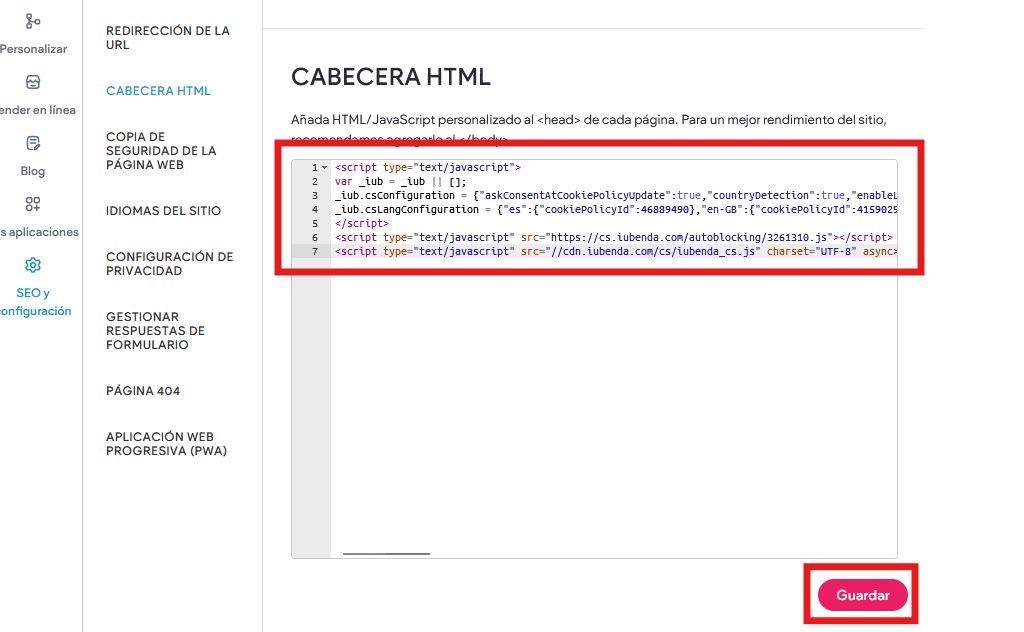Collapse the code fold arrow on line 1
The height and width of the screenshot is (632, 1024).
325,168
